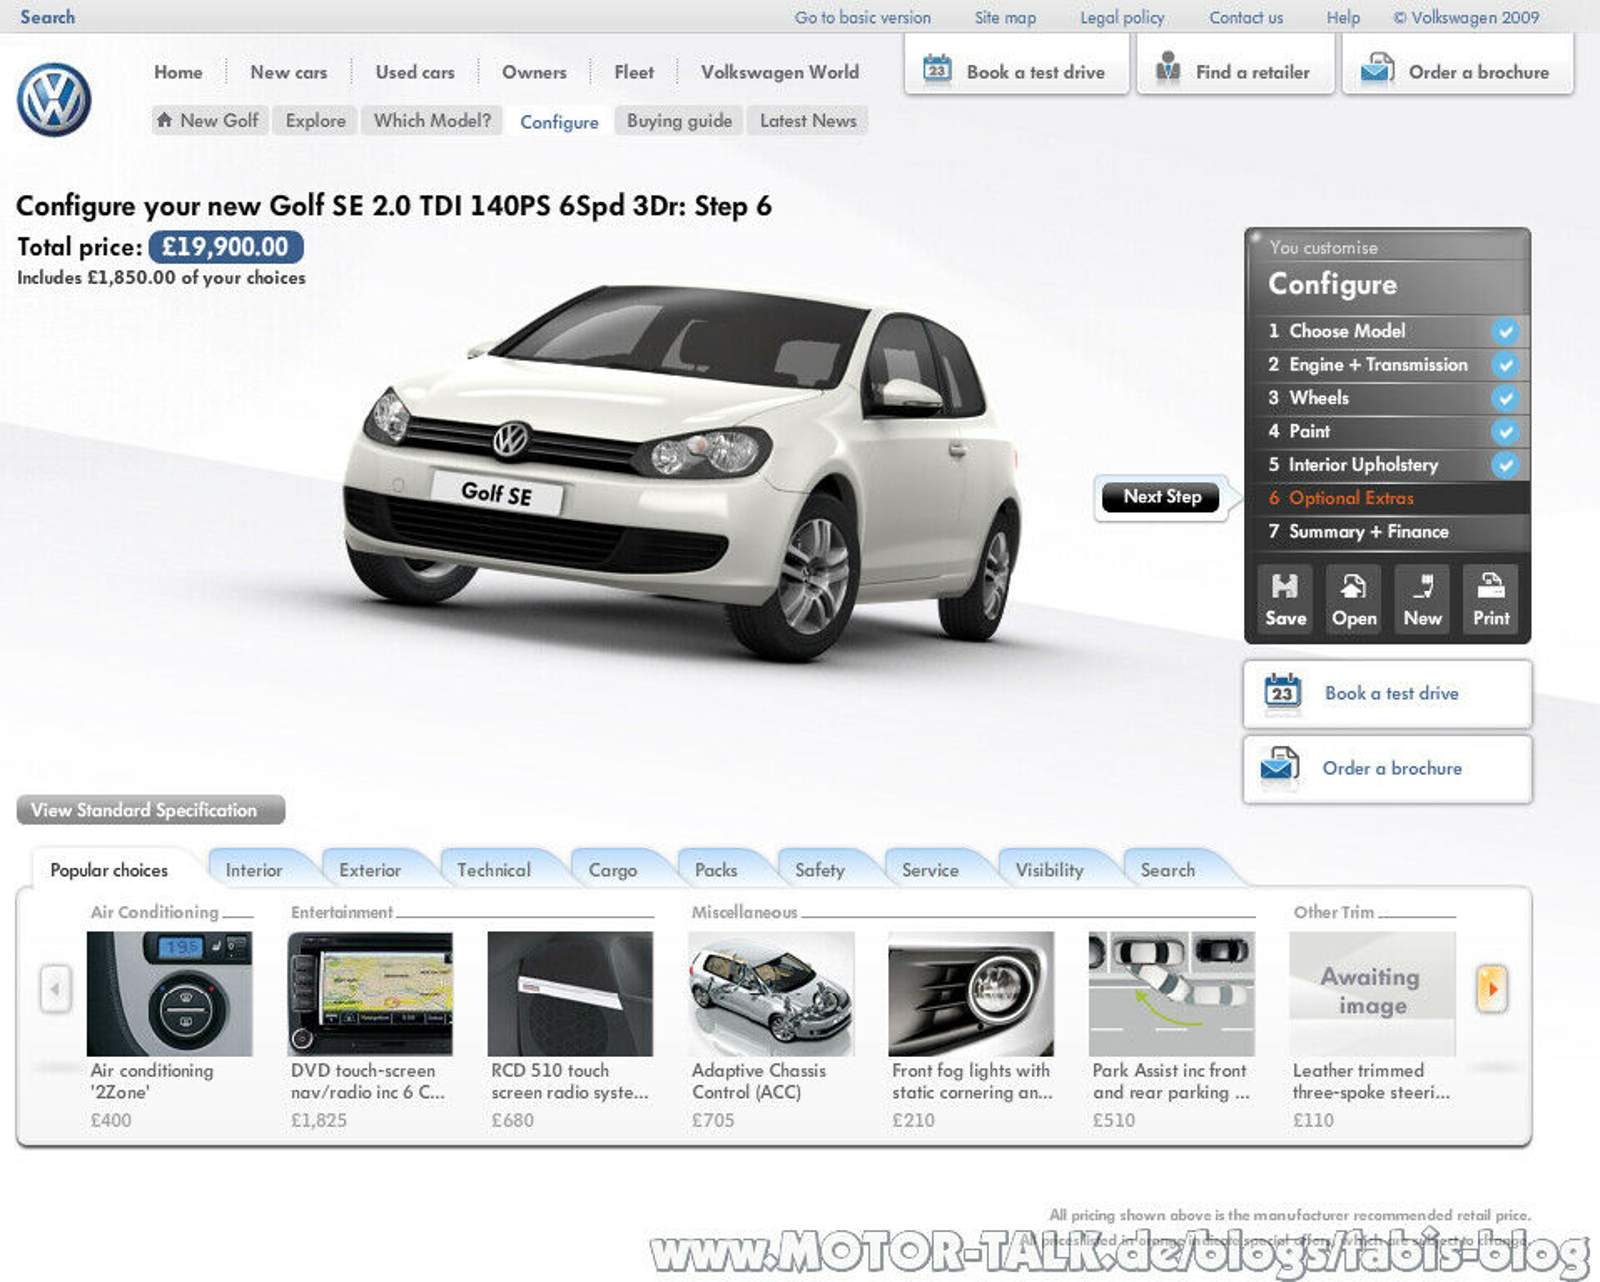
Task: Click the £19,900.00 total price badge
Action: tap(226, 247)
